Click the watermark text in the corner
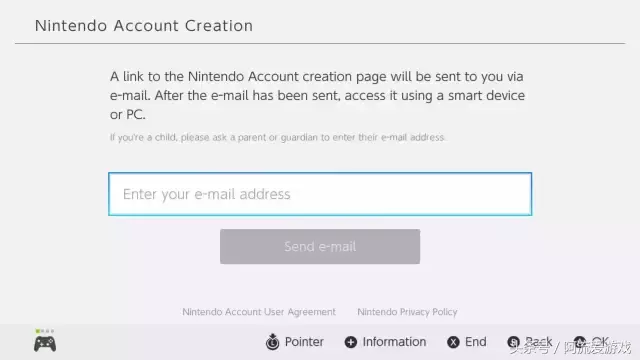 point(571,348)
